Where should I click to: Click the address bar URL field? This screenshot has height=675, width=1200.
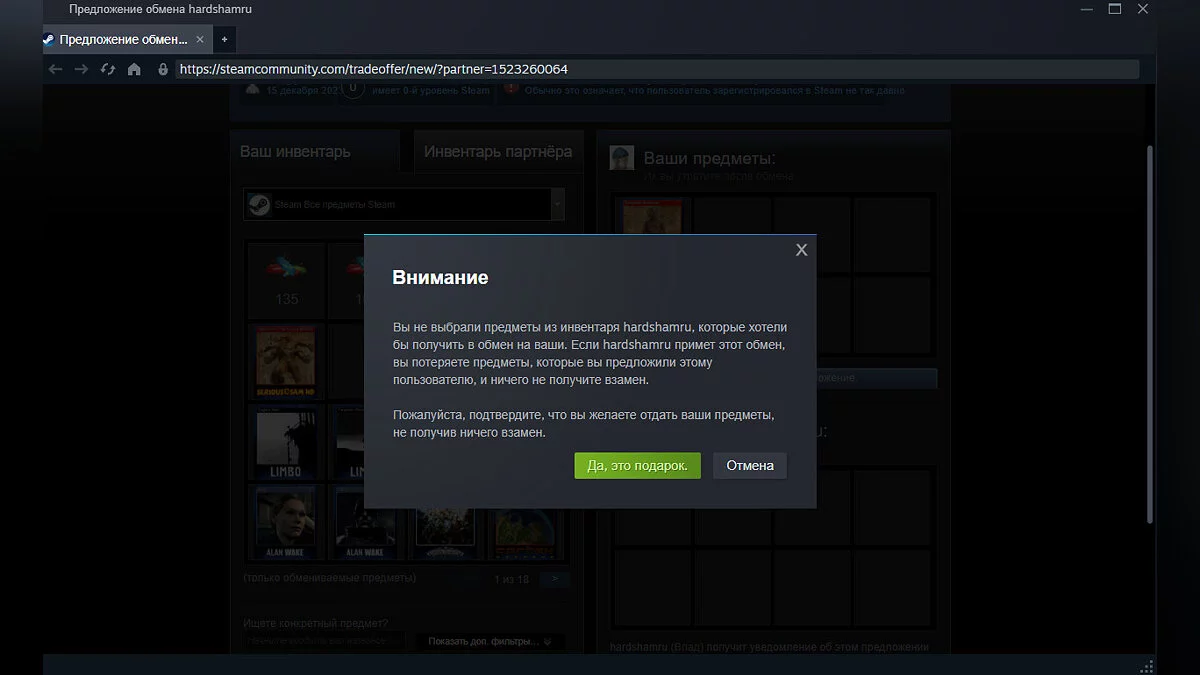point(656,69)
